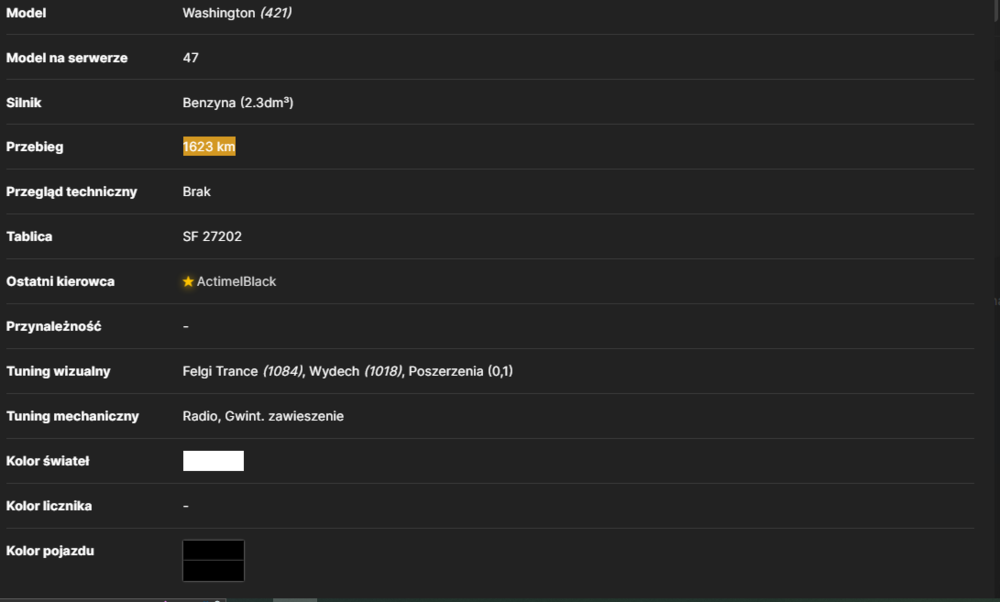Open the ActimelBlack driver profile link
Screen dimensions: 1000x602
[236, 281]
